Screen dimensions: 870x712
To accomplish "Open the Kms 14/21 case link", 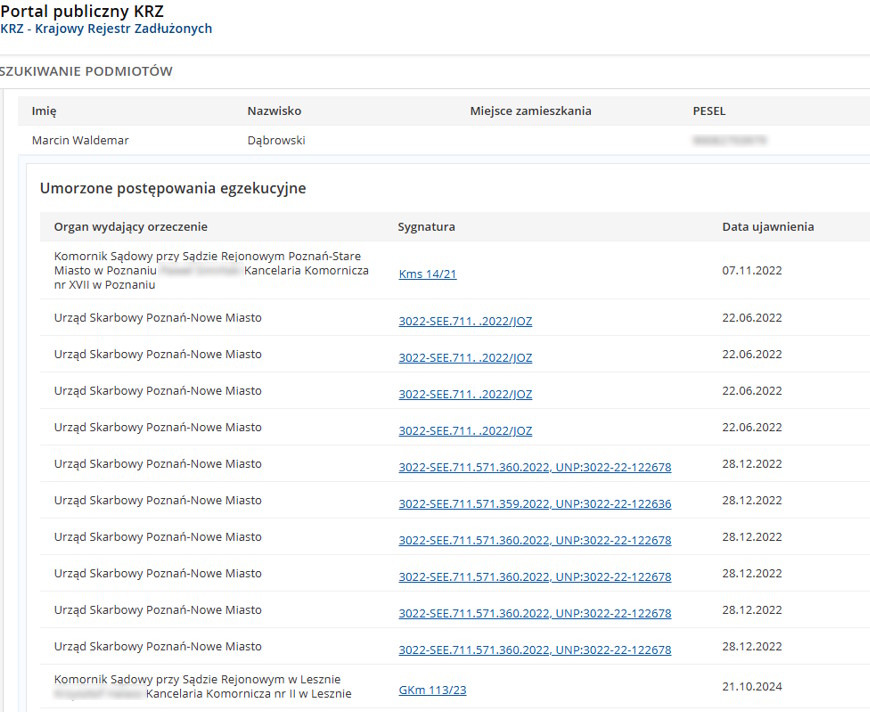I will point(427,274).
